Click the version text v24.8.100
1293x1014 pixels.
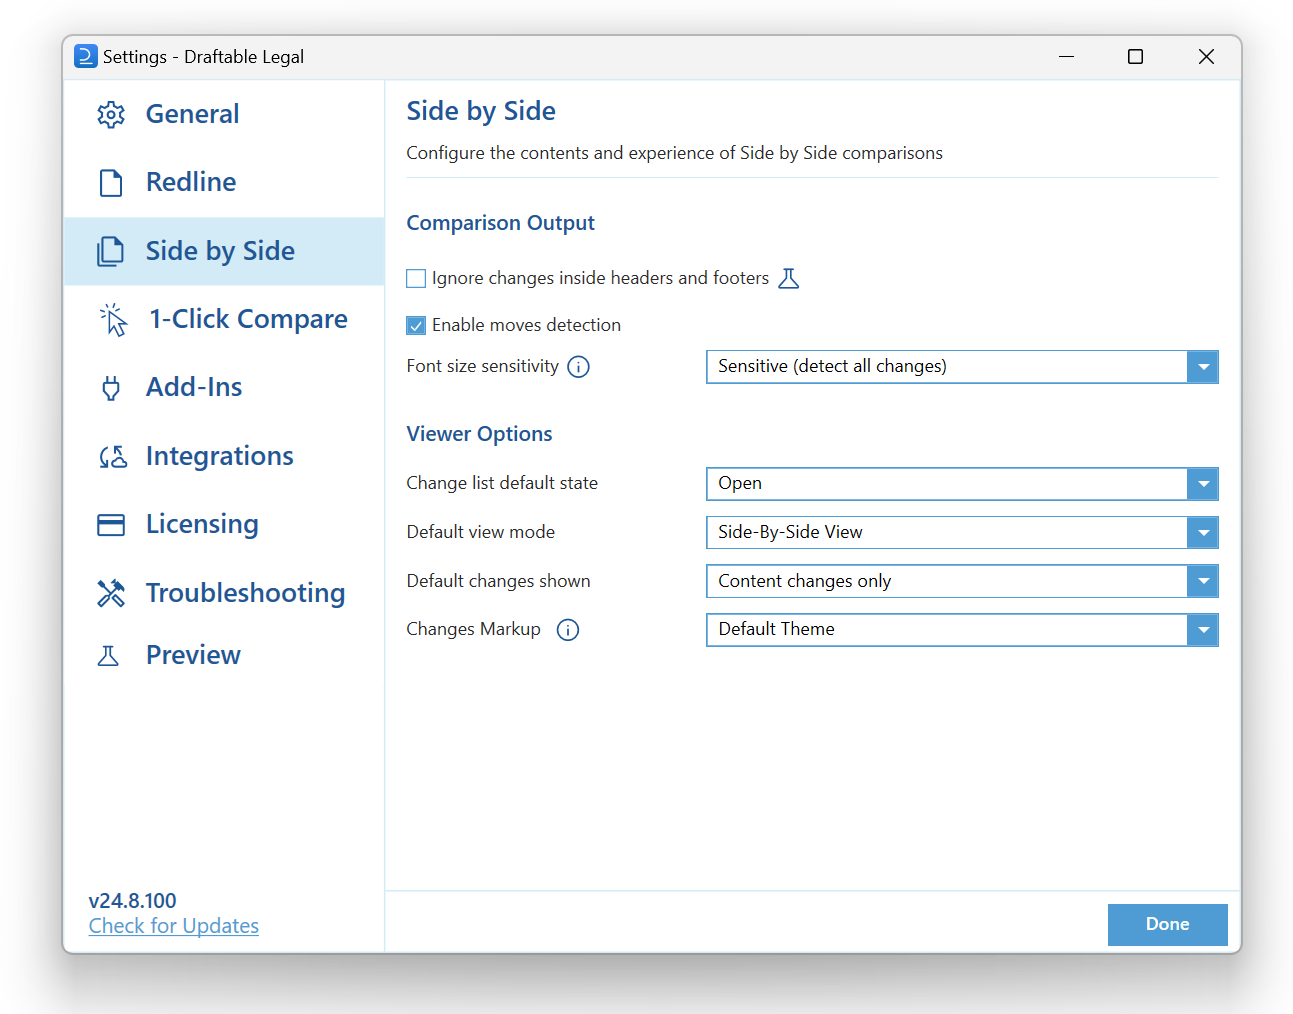[132, 901]
